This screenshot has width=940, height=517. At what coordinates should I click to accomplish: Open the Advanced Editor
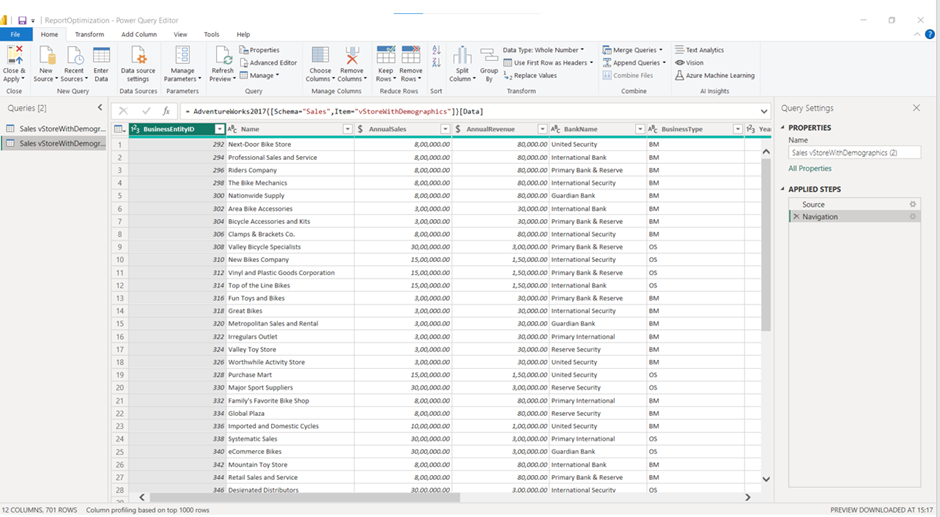[268, 63]
